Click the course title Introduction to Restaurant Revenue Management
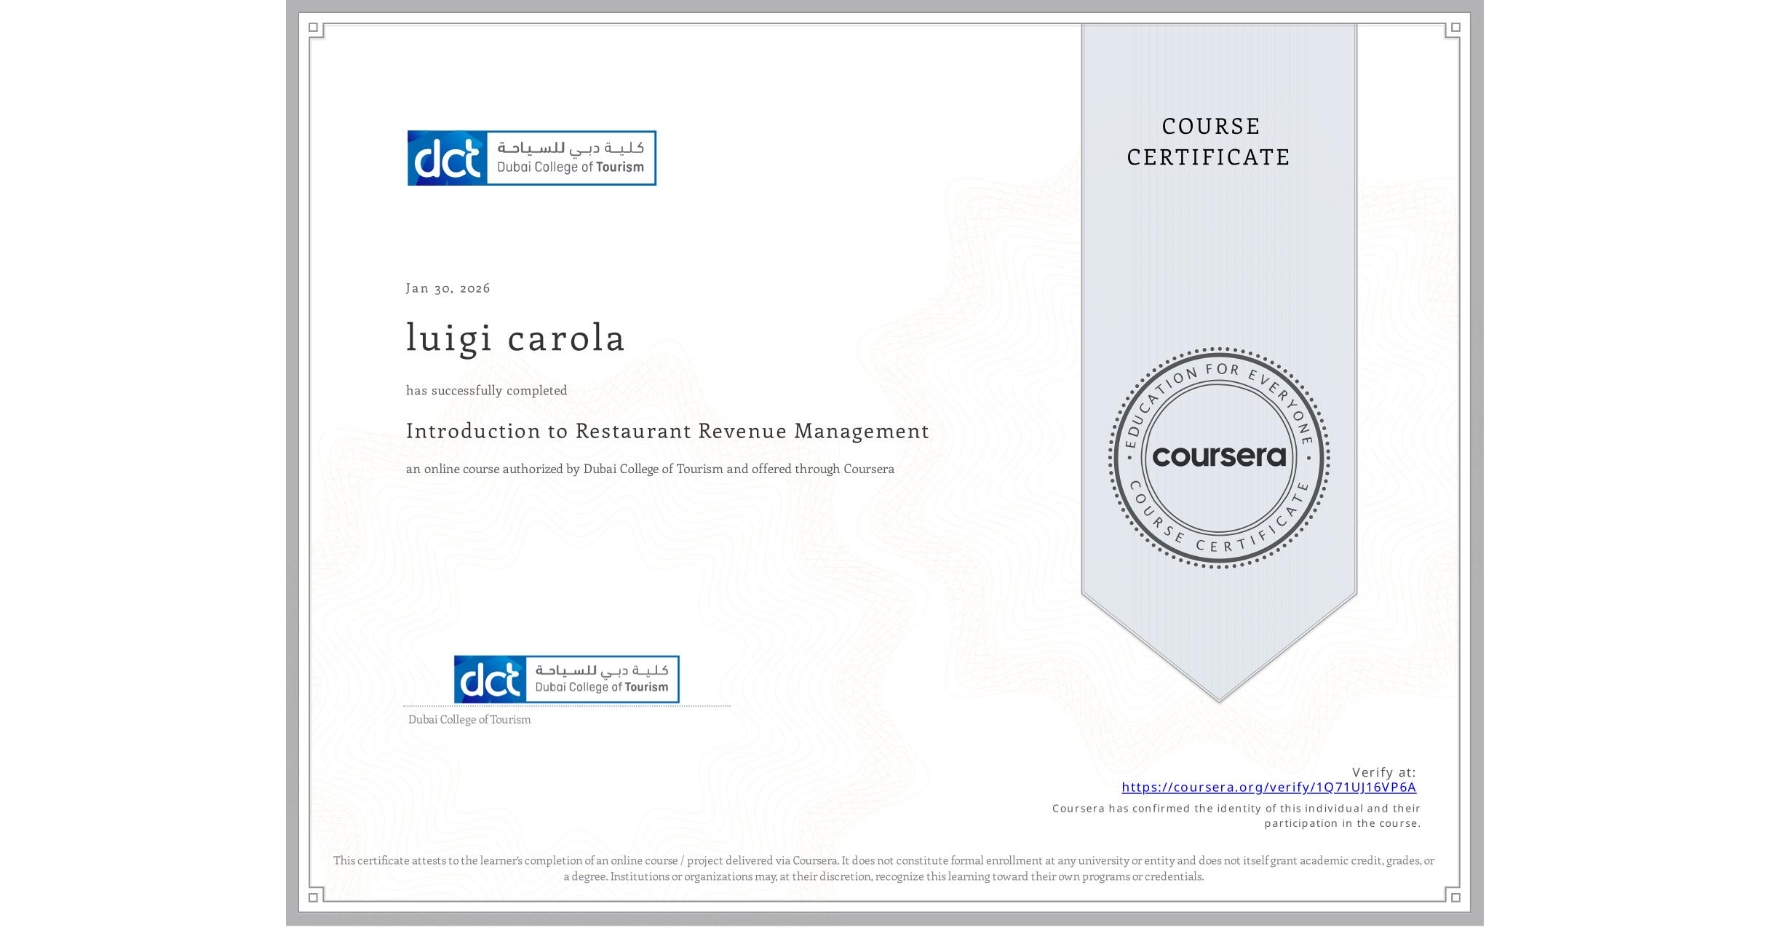 coord(666,431)
